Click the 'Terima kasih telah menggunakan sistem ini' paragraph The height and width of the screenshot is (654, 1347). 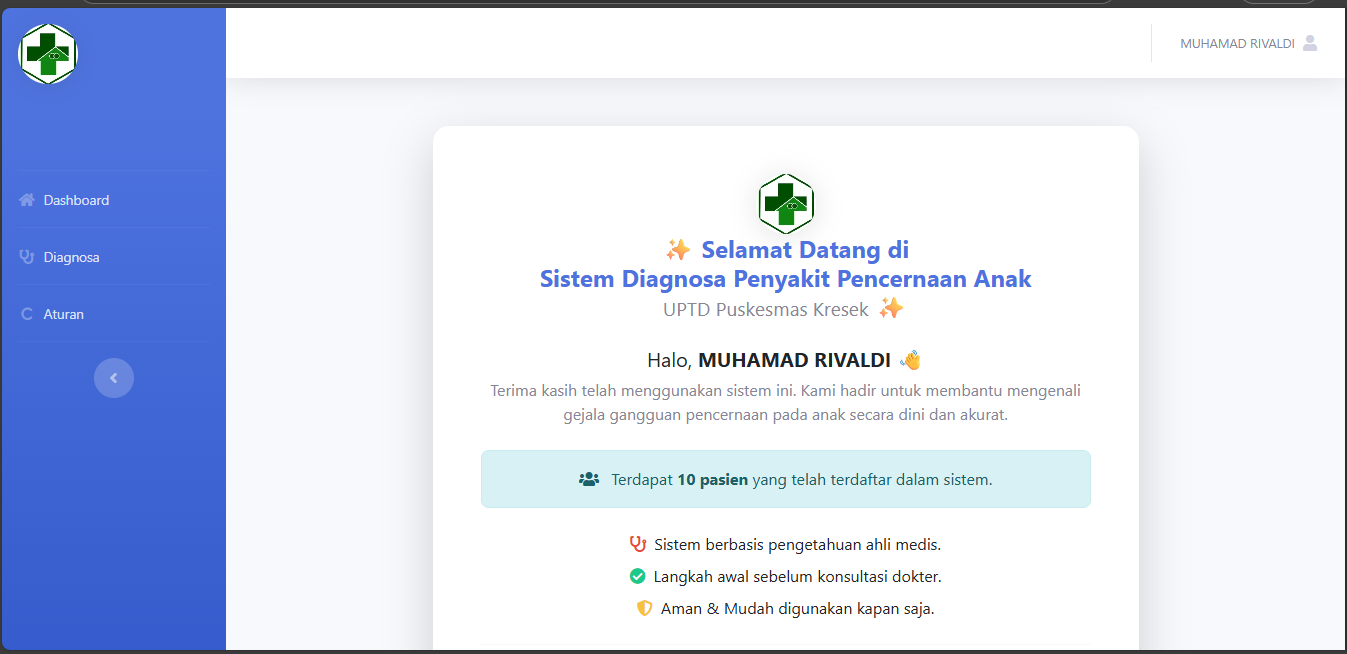point(786,402)
